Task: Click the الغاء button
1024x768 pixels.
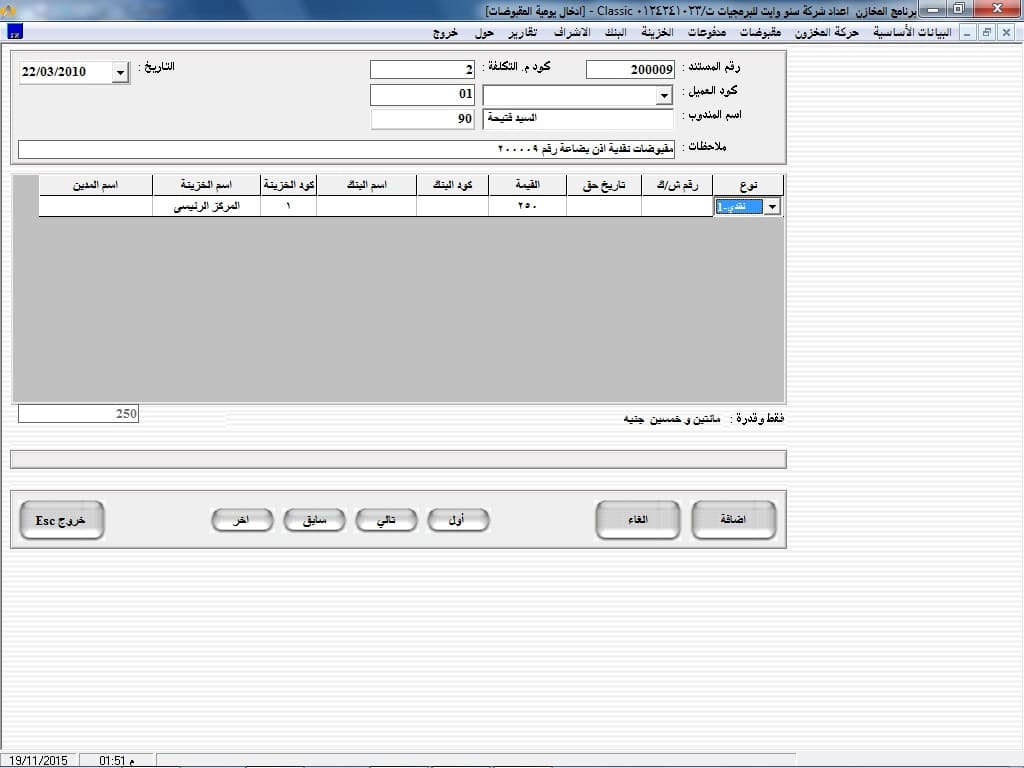Action: click(638, 520)
